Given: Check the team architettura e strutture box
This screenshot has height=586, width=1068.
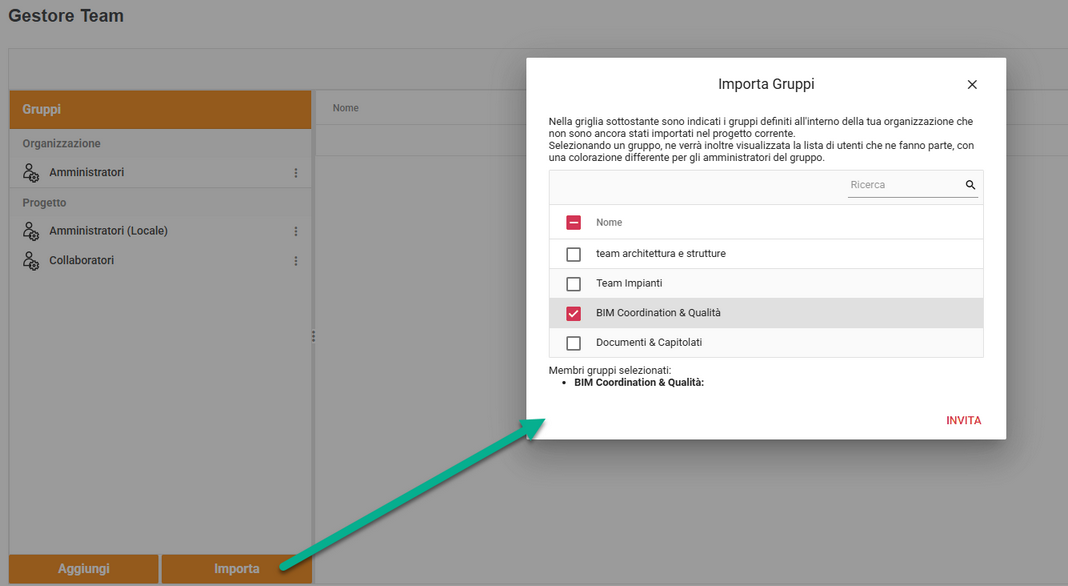Looking at the screenshot, I should [x=574, y=254].
